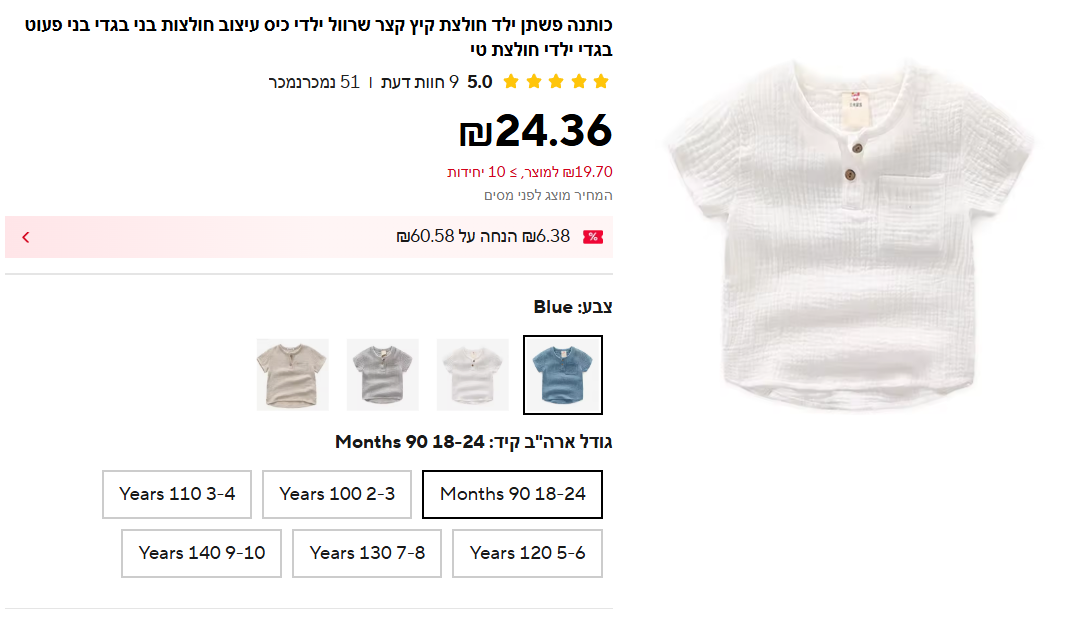Choose the white shirt color thumbnail
Image resolution: width=1070 pixels, height=635 pixels.
[473, 375]
